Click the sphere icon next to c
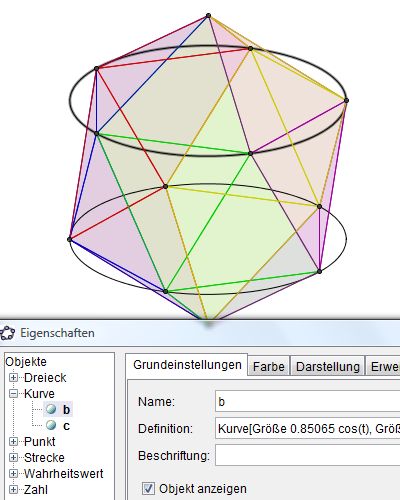 pos(51,425)
